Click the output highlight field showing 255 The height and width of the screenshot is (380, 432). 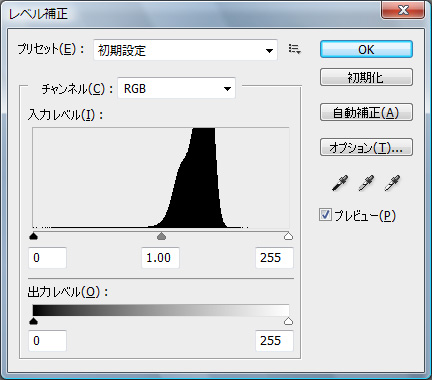point(274,341)
